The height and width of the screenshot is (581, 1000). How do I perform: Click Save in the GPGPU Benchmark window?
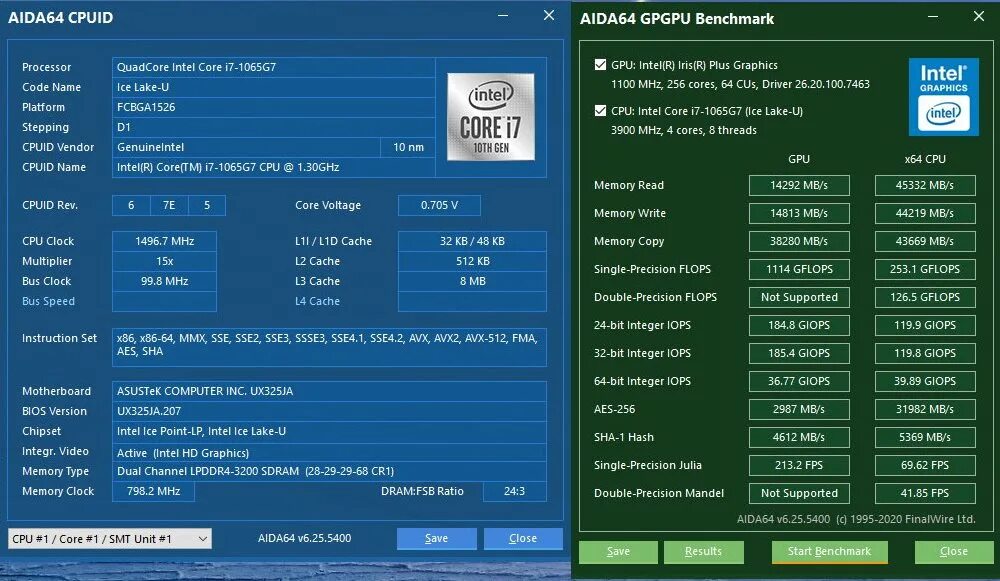[x=618, y=552]
